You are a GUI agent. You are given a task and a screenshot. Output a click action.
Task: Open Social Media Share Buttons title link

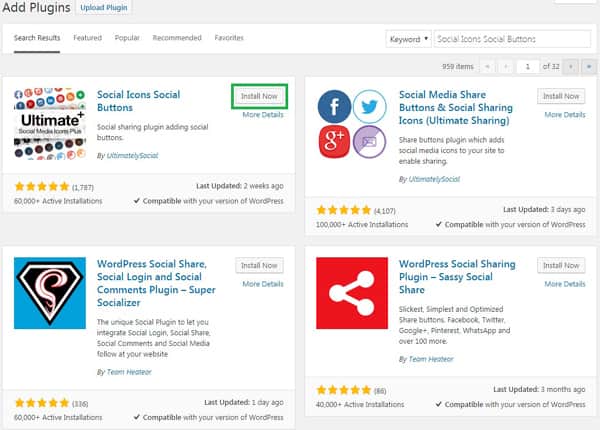(x=456, y=108)
